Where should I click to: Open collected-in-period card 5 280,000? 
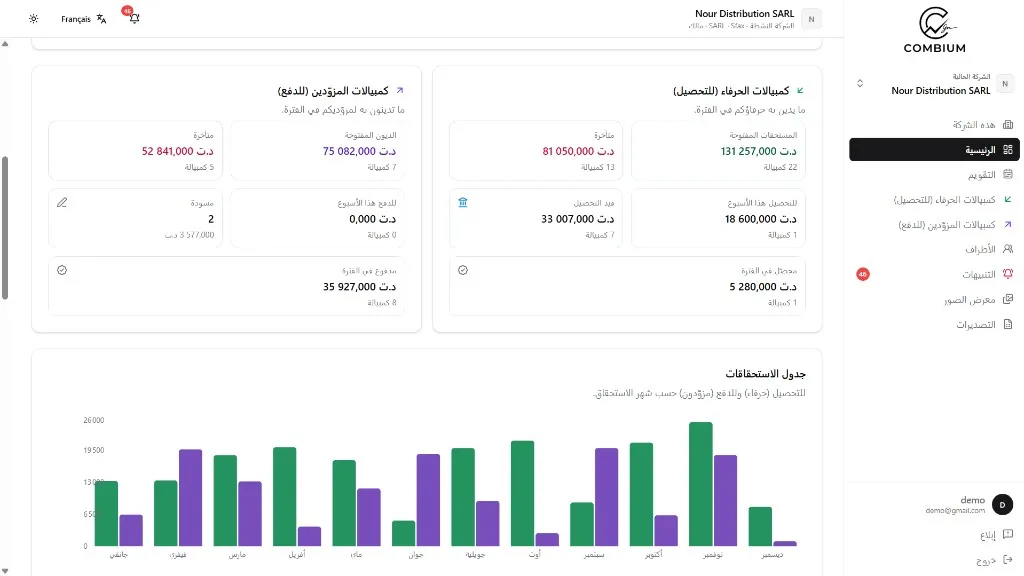coord(627,286)
